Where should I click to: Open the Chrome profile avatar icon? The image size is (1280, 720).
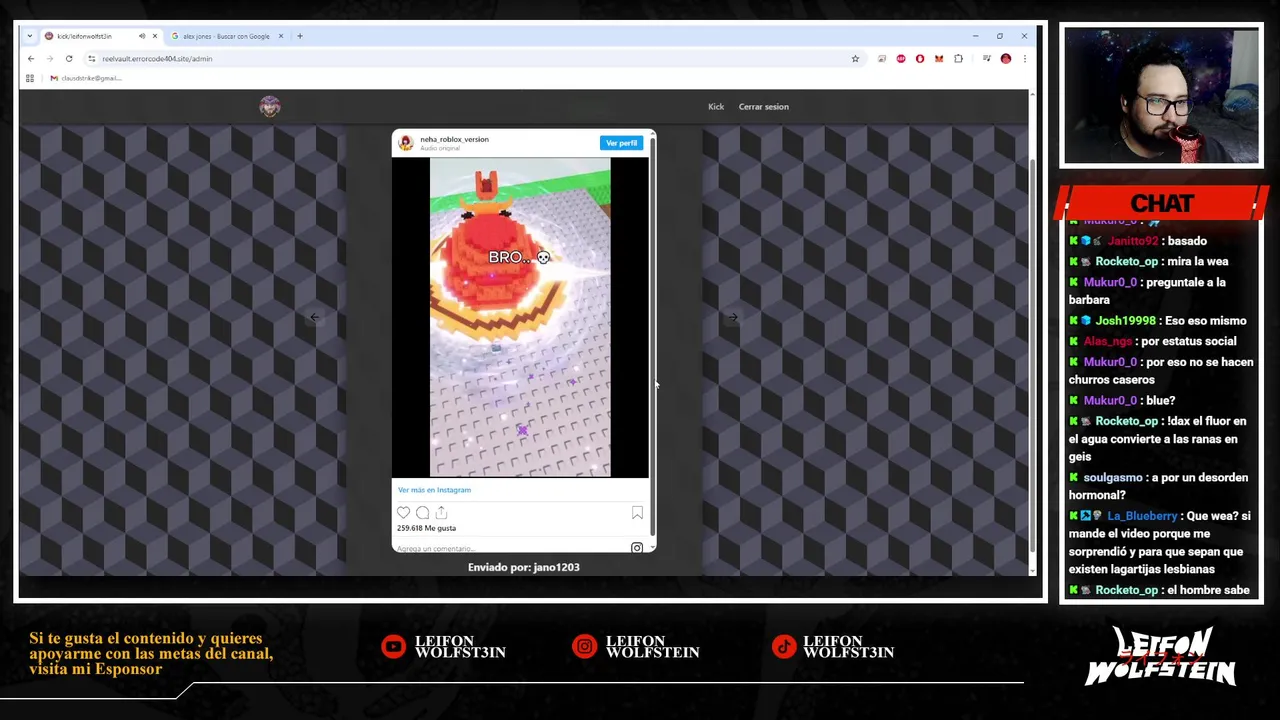point(1006,59)
